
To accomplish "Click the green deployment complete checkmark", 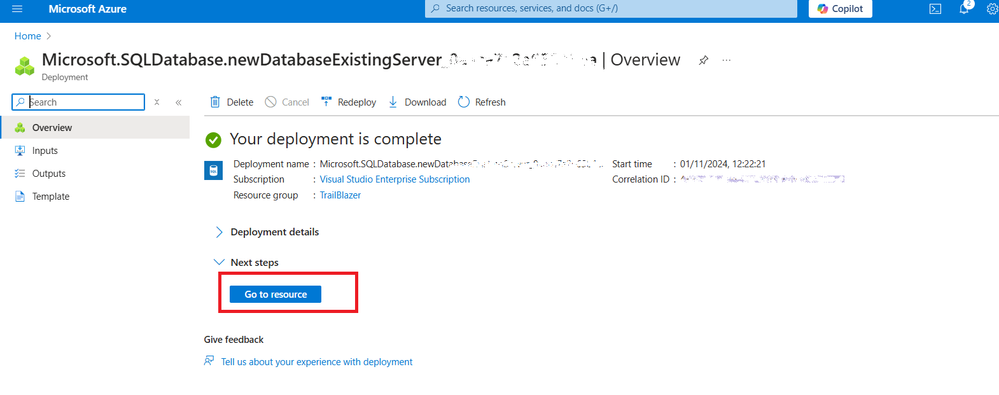I will 213,139.
